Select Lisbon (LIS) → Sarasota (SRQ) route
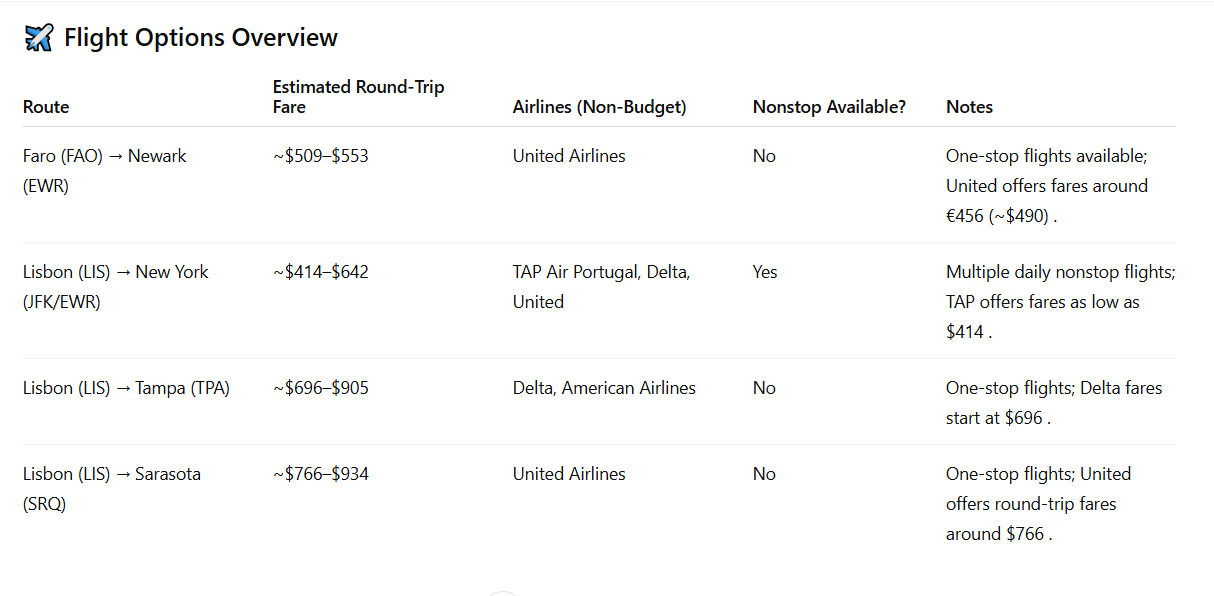The height and width of the screenshot is (596, 1214). pyautogui.click(x=112, y=489)
